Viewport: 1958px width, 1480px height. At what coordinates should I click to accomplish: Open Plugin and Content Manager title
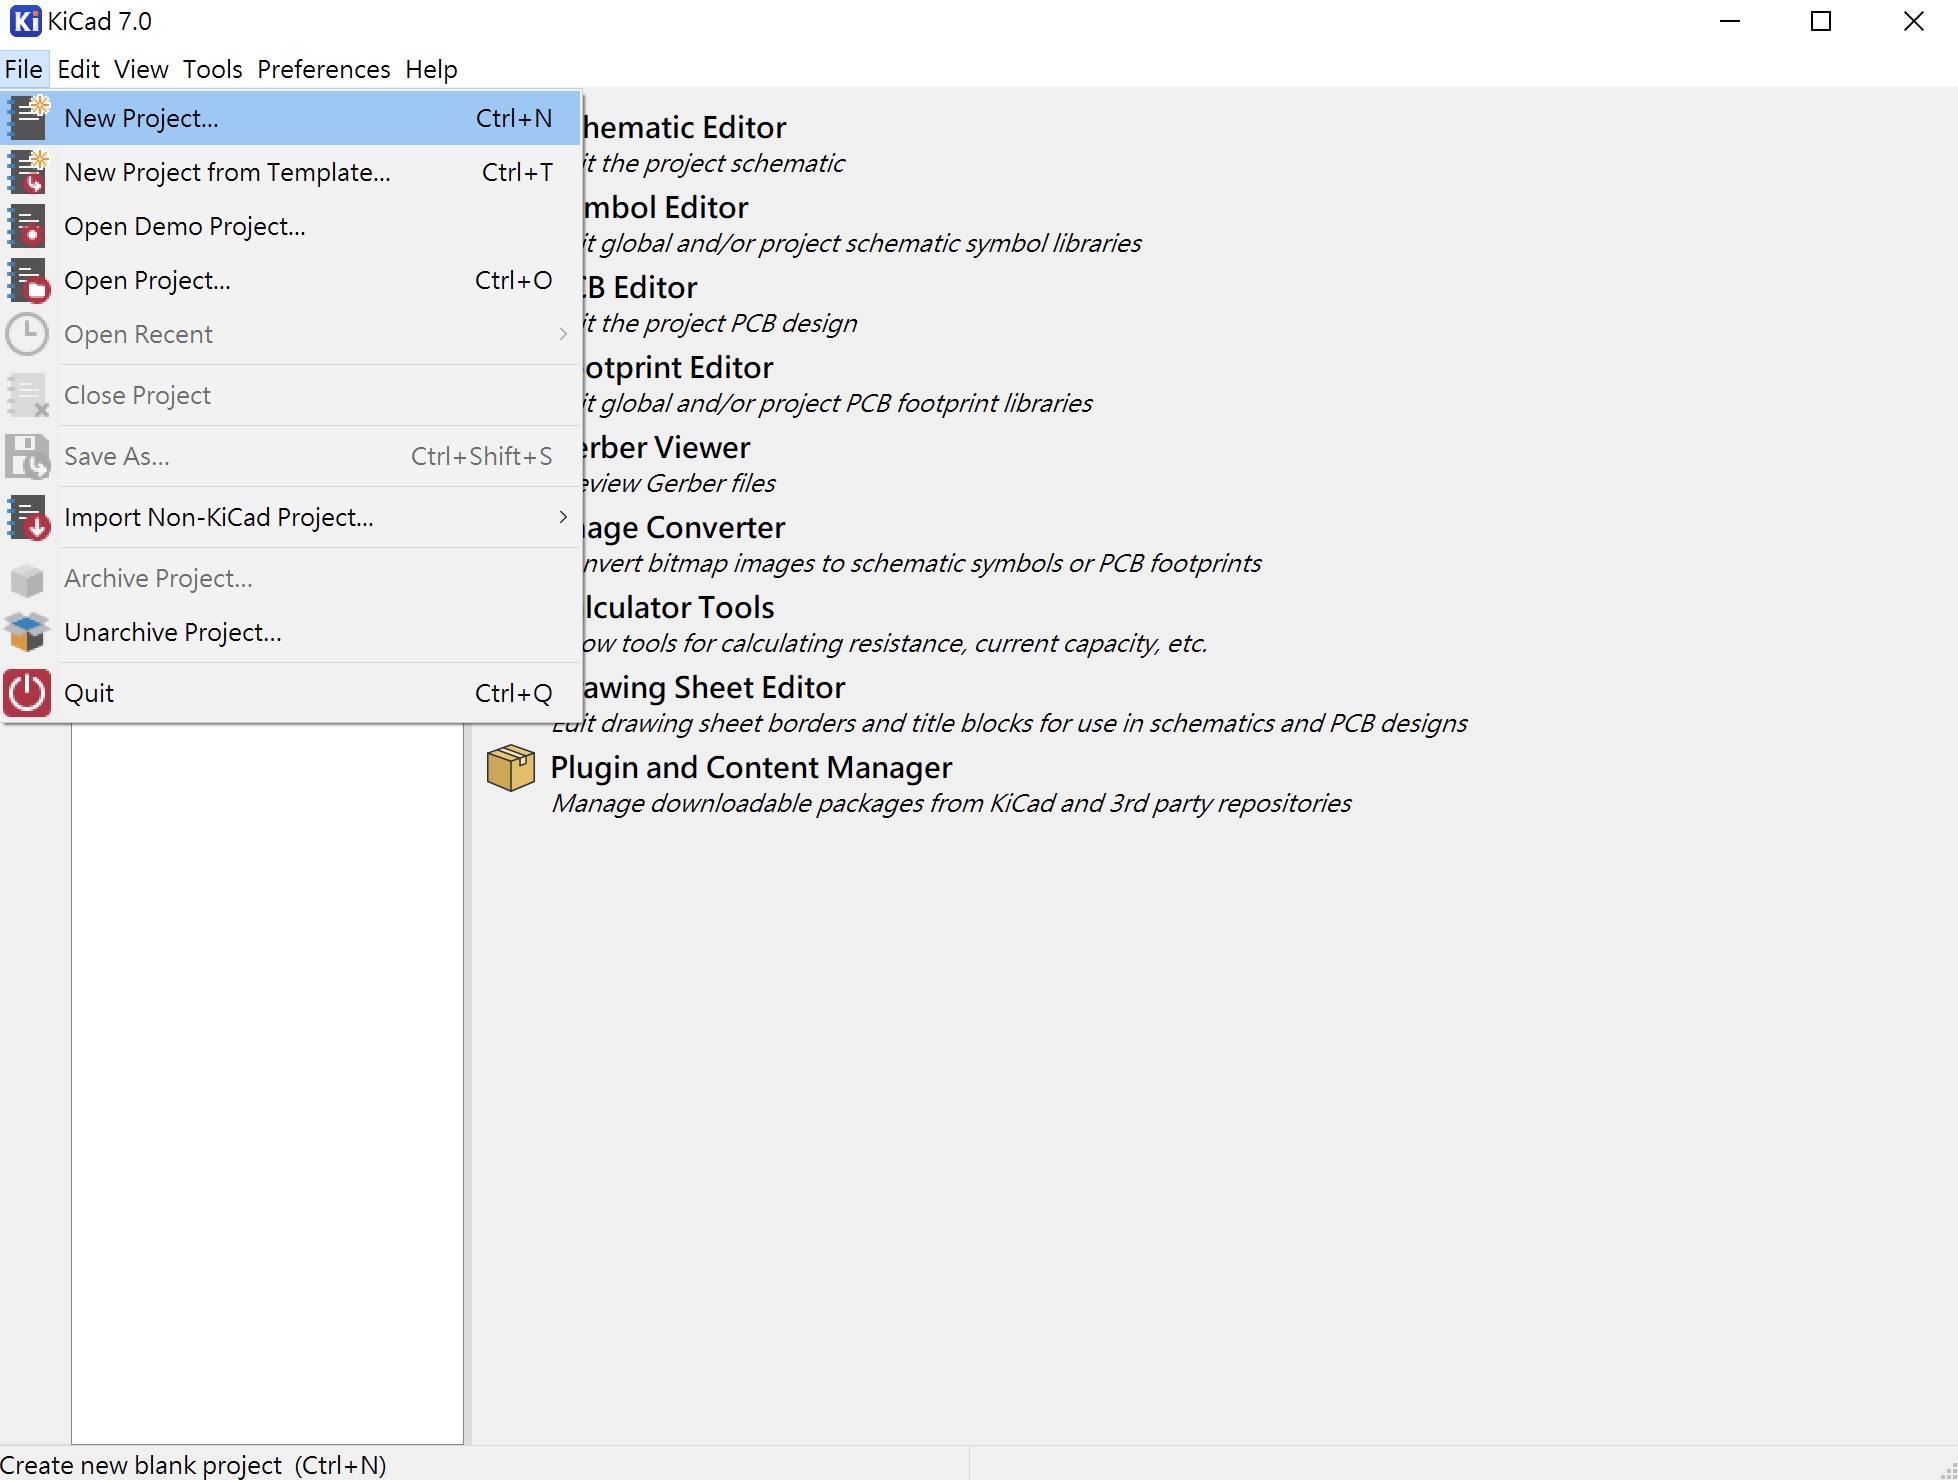click(751, 768)
